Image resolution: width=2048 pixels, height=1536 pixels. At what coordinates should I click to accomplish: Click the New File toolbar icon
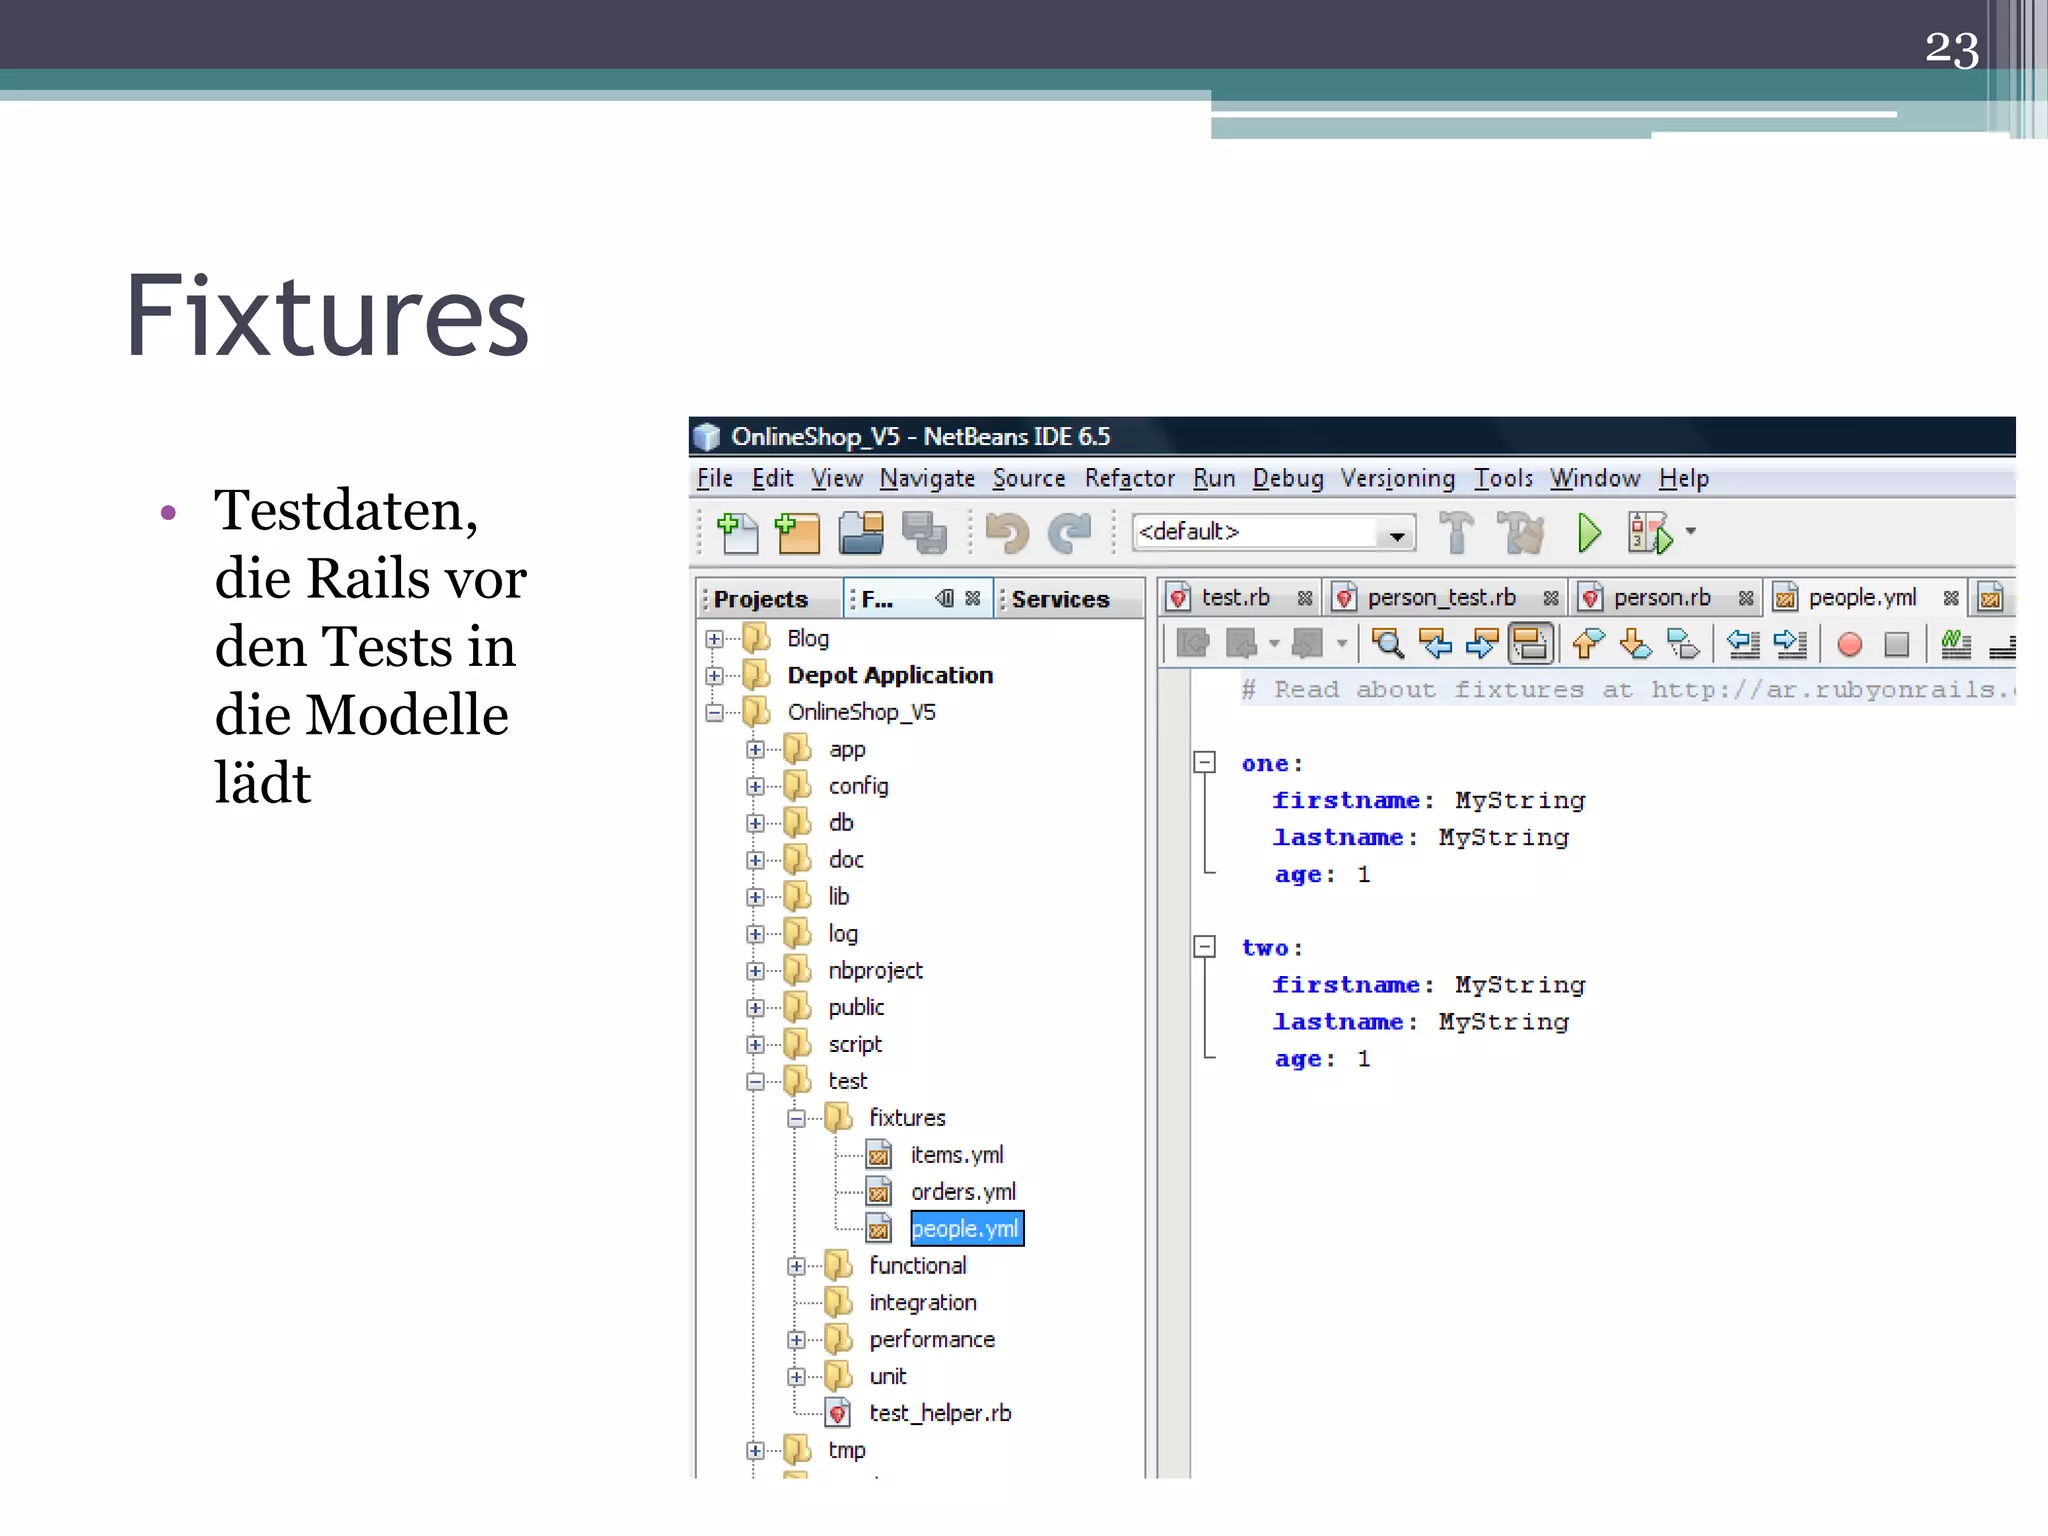738,533
